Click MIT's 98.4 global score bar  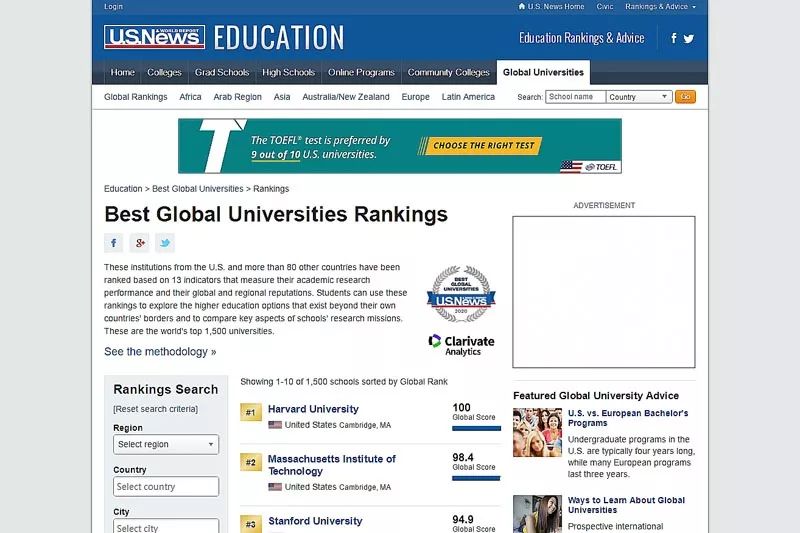[x=476, y=478]
